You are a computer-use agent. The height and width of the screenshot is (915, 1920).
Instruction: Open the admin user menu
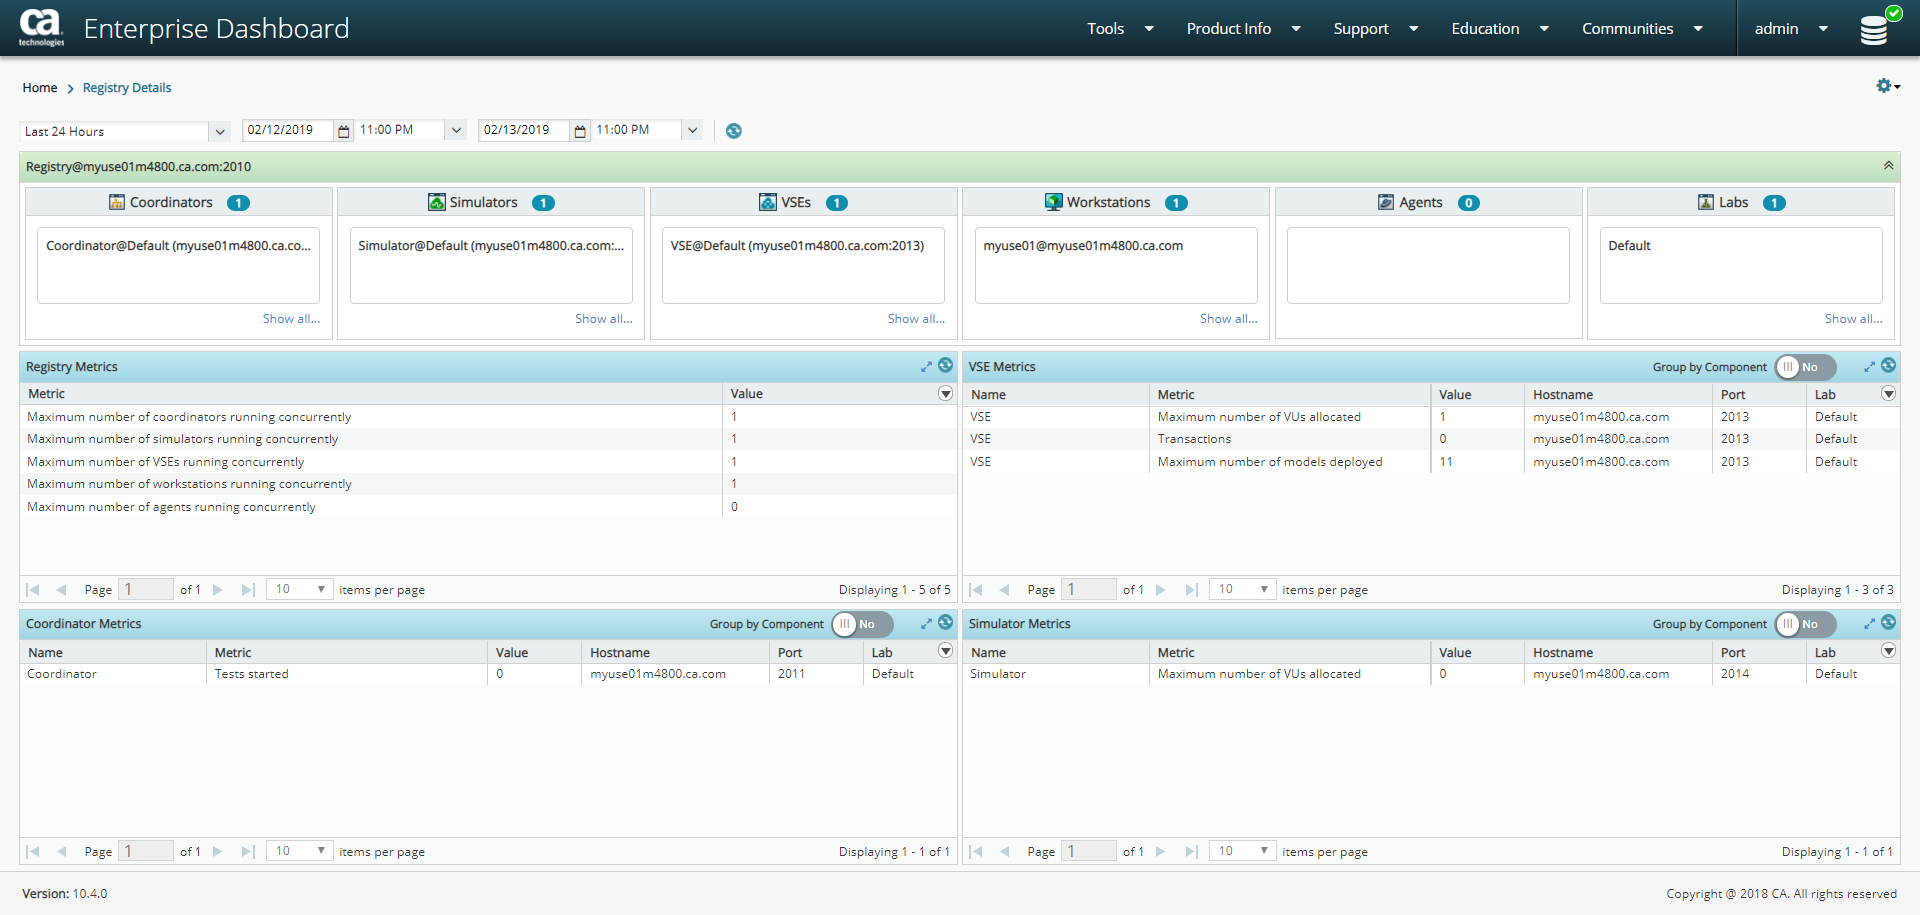1791,28
